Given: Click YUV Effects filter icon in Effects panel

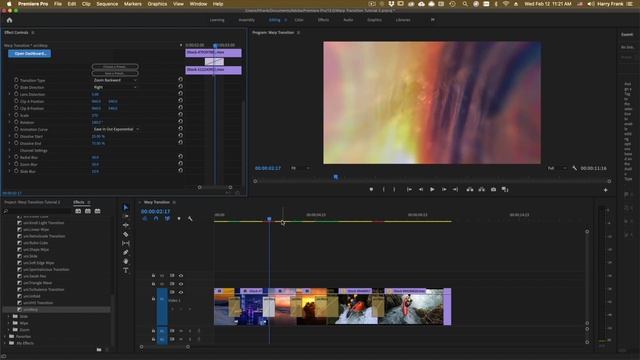Looking at the screenshot, I should 98,211.
